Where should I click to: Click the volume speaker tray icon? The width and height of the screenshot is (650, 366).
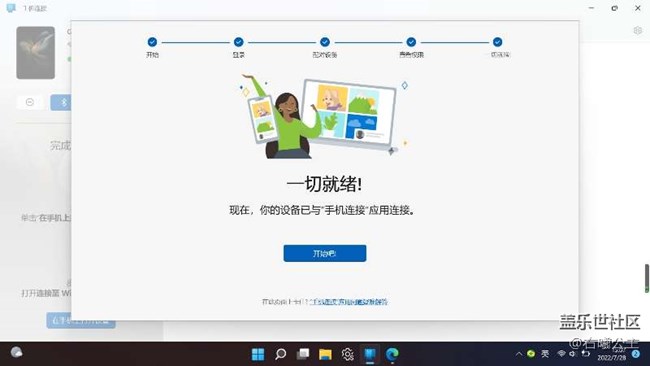point(573,354)
